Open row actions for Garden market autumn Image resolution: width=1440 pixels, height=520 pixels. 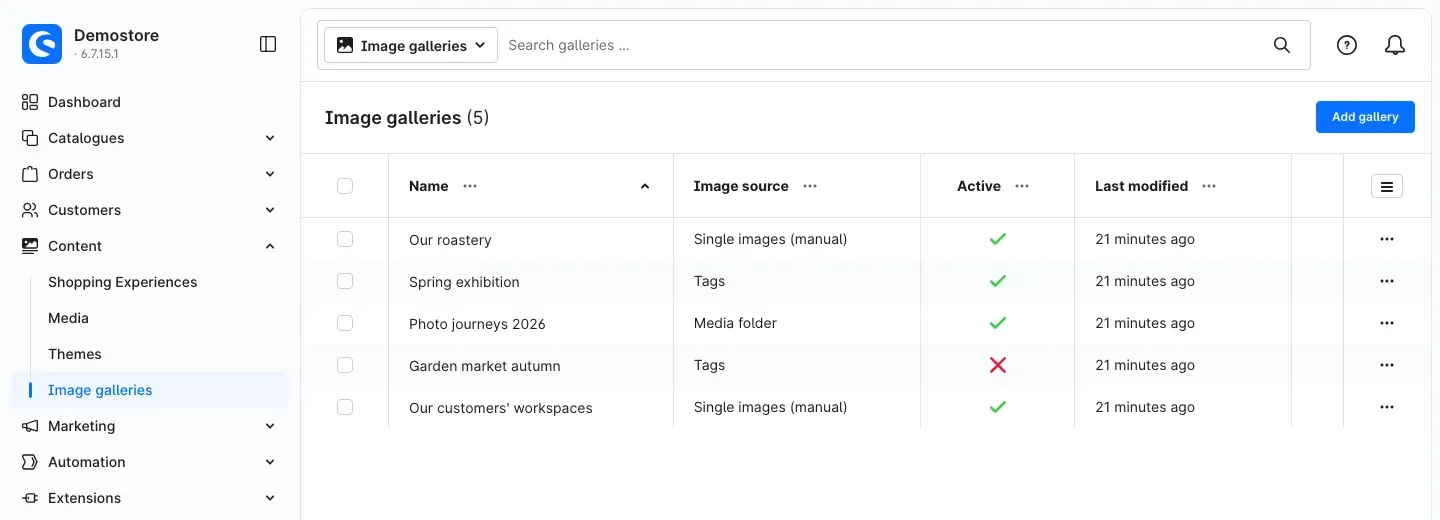tap(1387, 365)
